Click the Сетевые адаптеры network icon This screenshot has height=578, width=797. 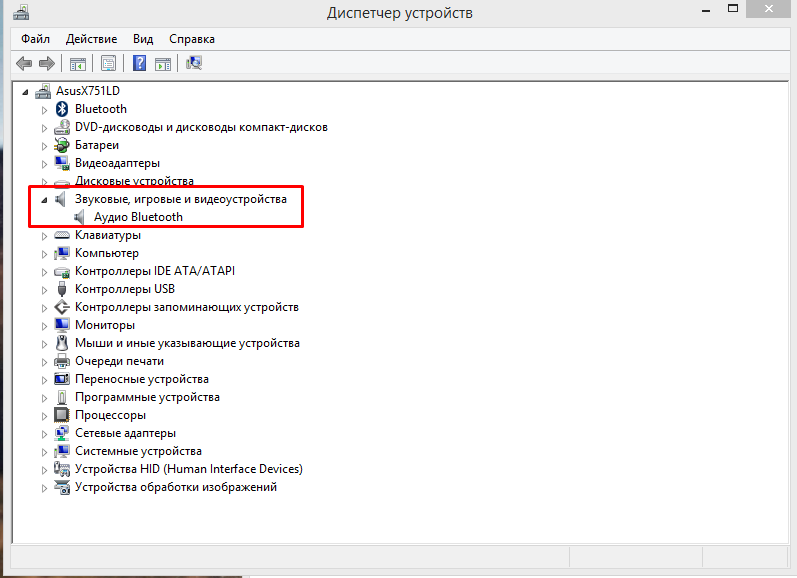62,433
